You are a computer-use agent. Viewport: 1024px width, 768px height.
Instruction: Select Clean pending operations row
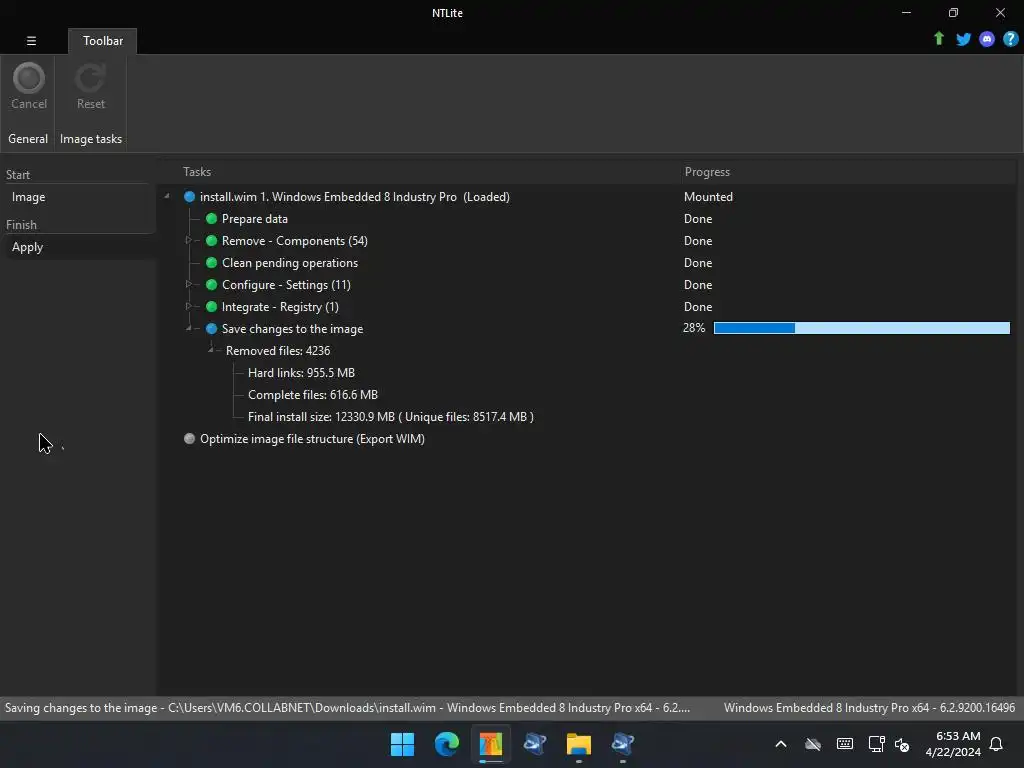click(x=290, y=263)
